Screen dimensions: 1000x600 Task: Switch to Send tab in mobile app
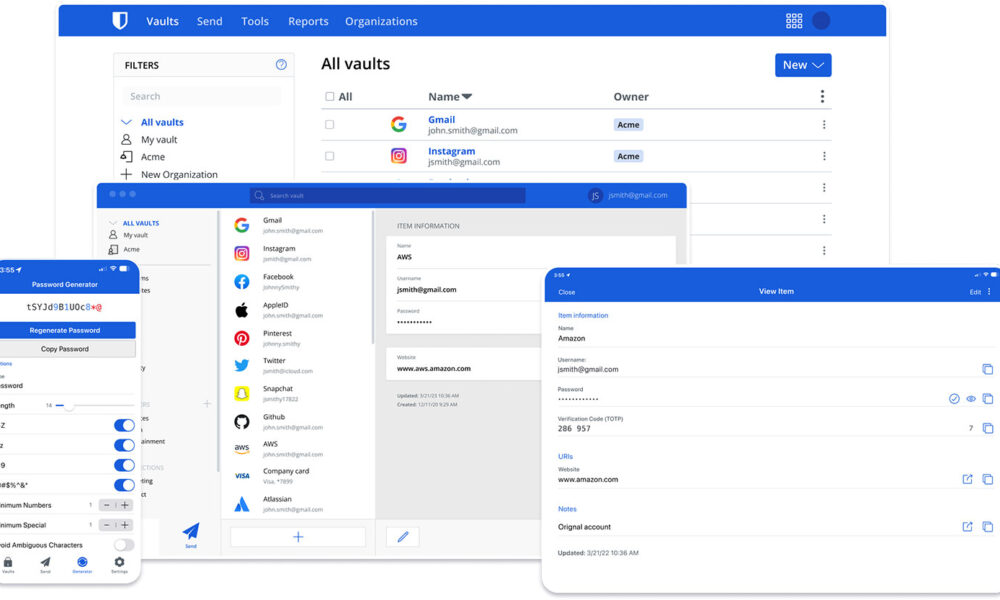45,565
